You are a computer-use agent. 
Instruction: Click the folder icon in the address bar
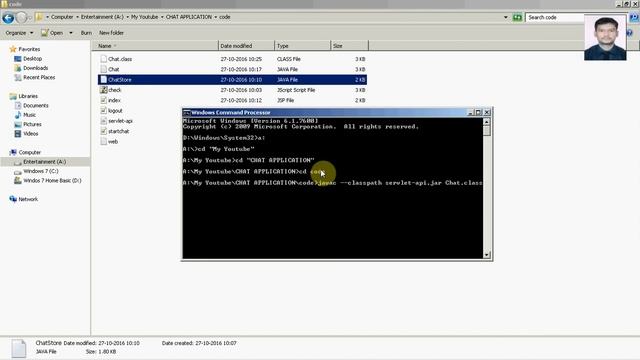coord(39,17)
